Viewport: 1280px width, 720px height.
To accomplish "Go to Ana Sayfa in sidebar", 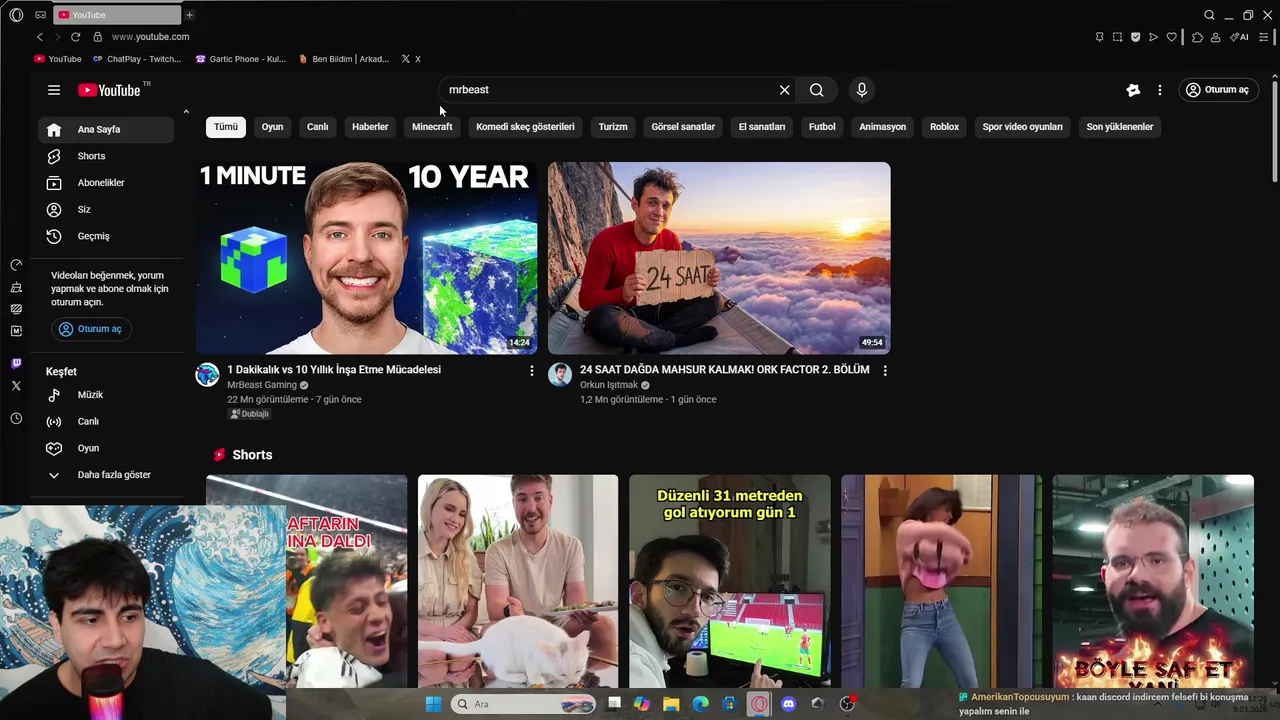I will [106, 130].
